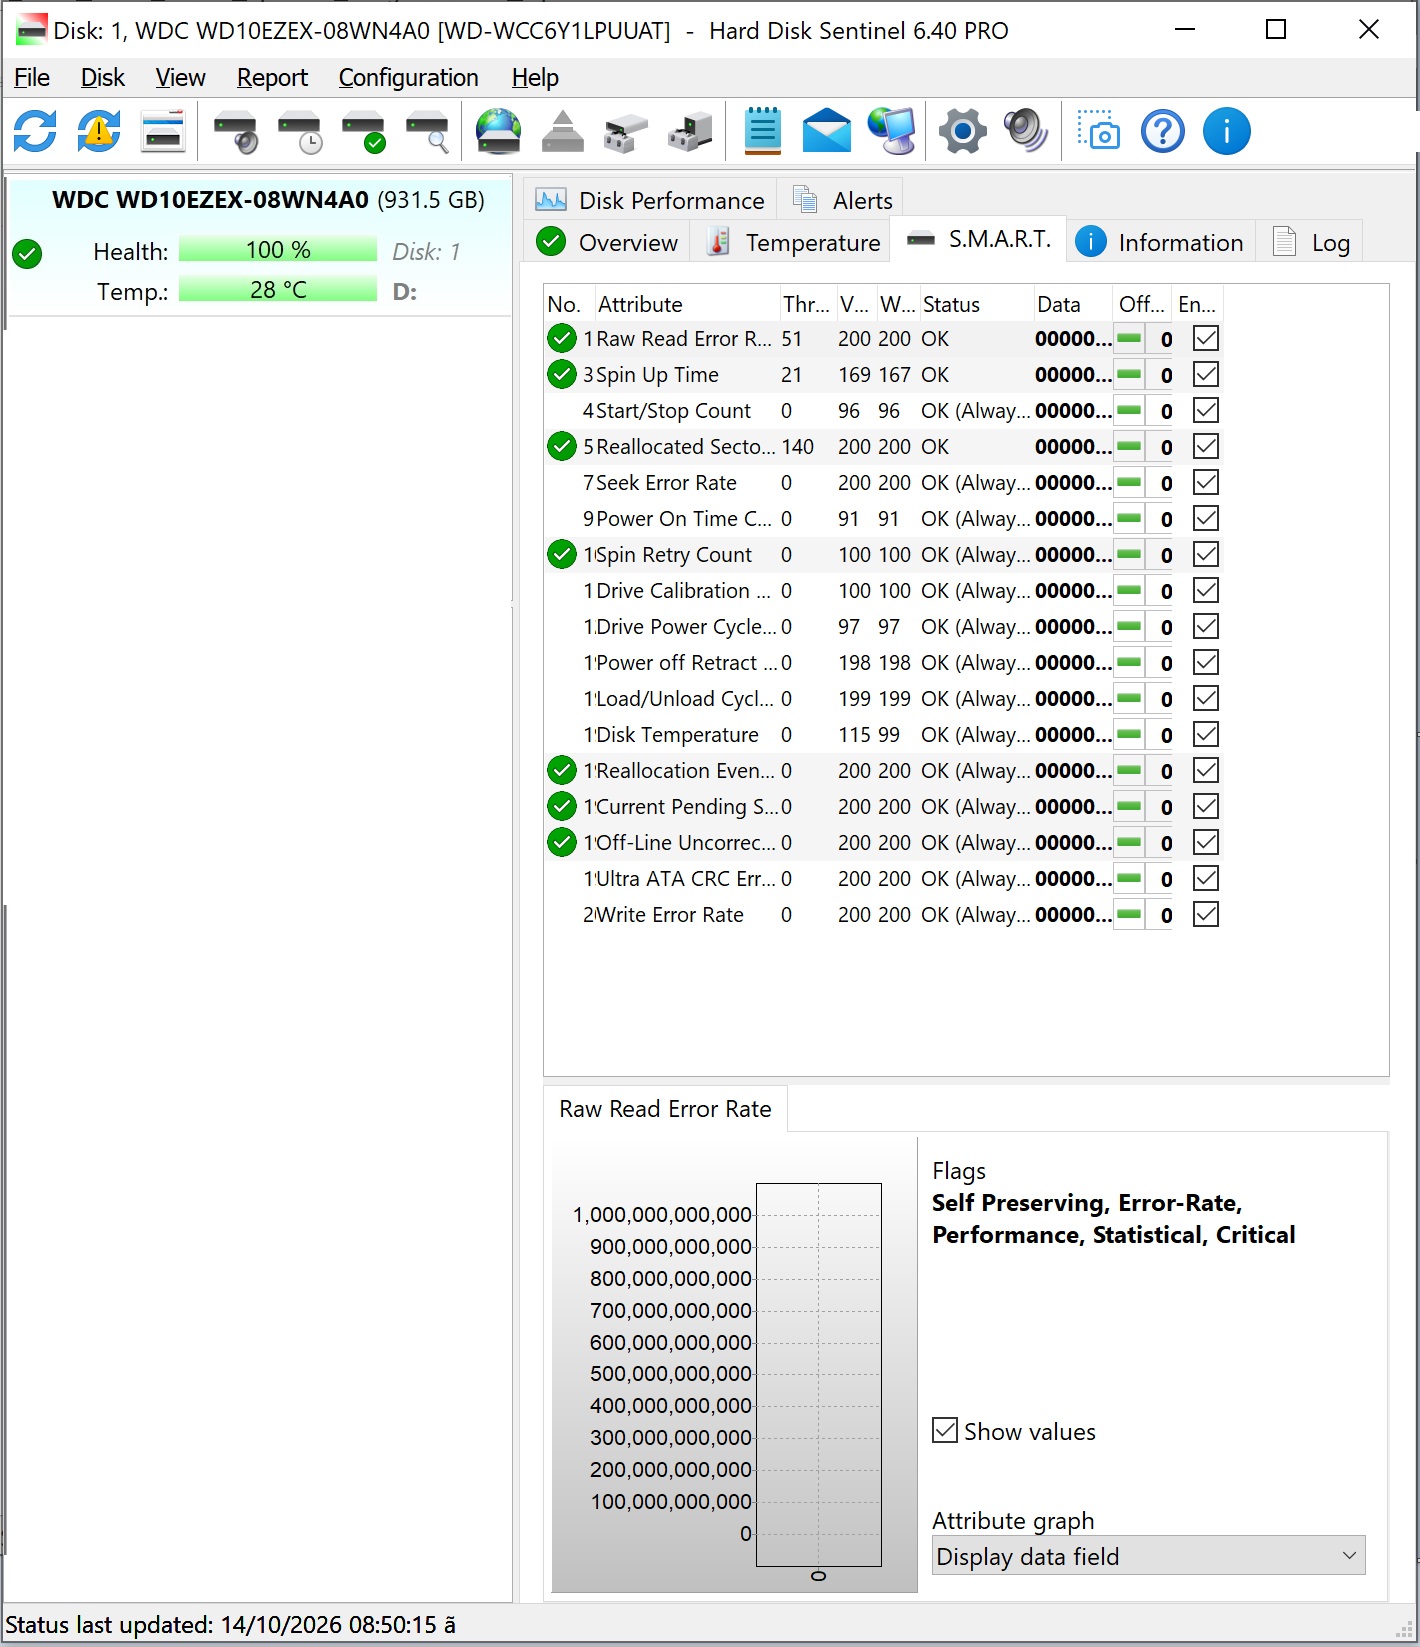Sort by the Attribute column header
Image resolution: width=1420 pixels, height=1647 pixels.
(686, 304)
